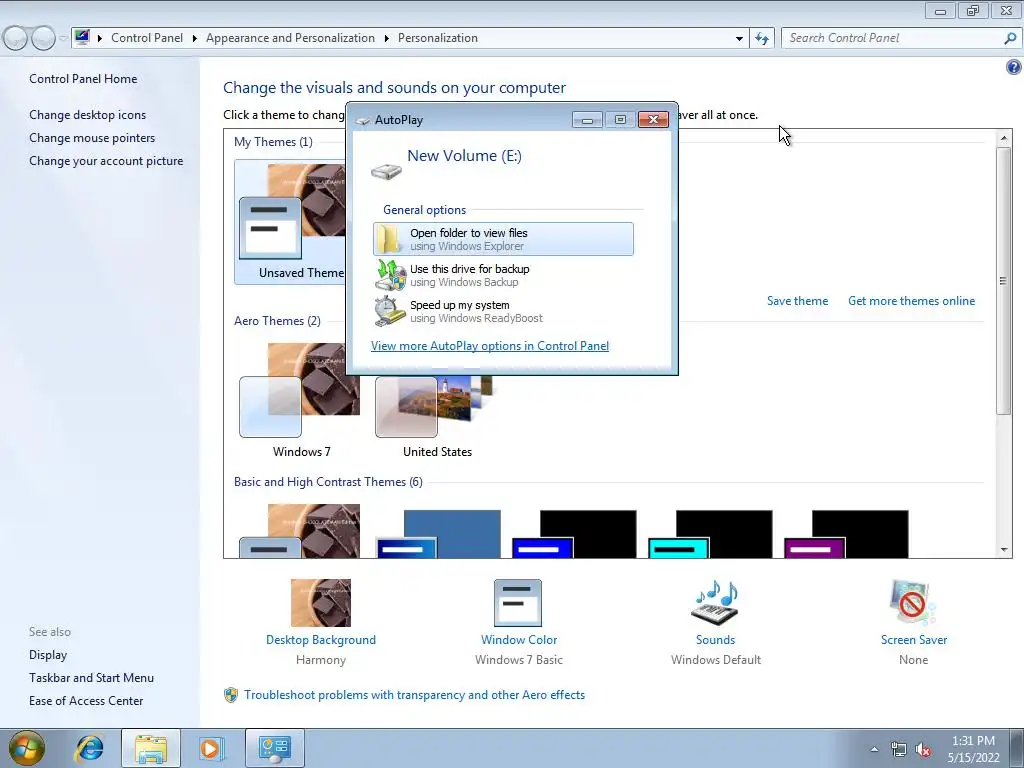Open Change desktop icons
Image resolution: width=1024 pixels, height=768 pixels.
88,115
